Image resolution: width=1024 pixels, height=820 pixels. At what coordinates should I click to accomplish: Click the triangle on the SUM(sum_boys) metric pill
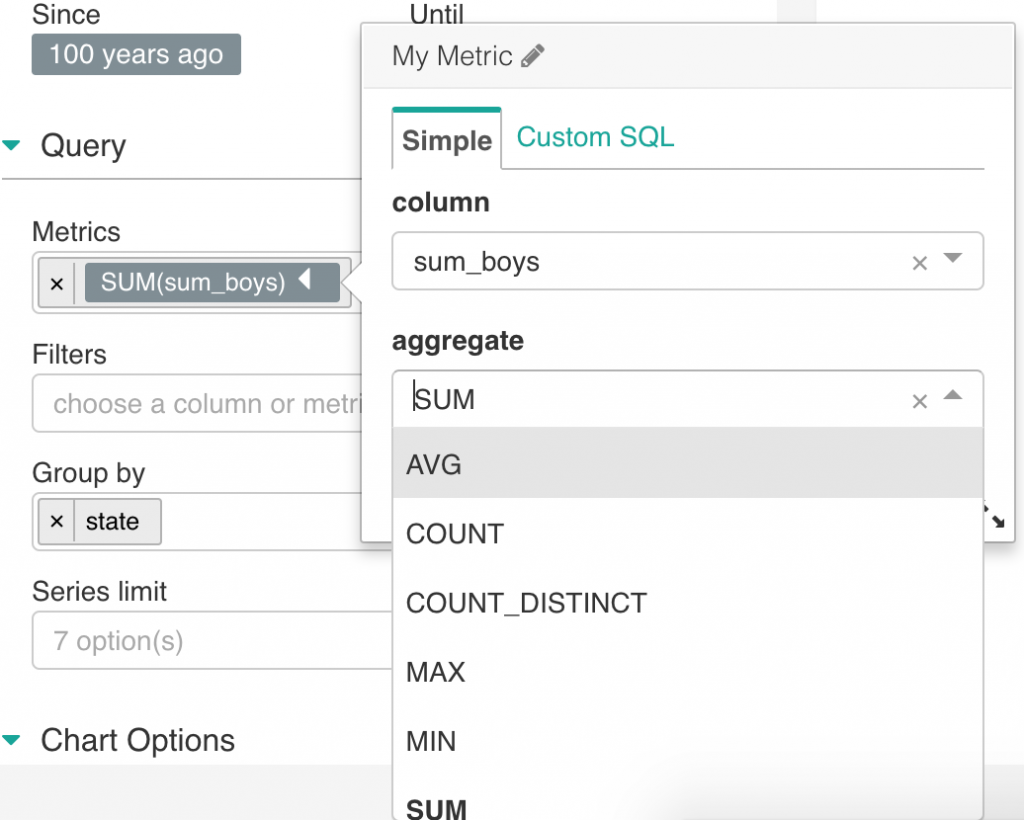tap(306, 281)
